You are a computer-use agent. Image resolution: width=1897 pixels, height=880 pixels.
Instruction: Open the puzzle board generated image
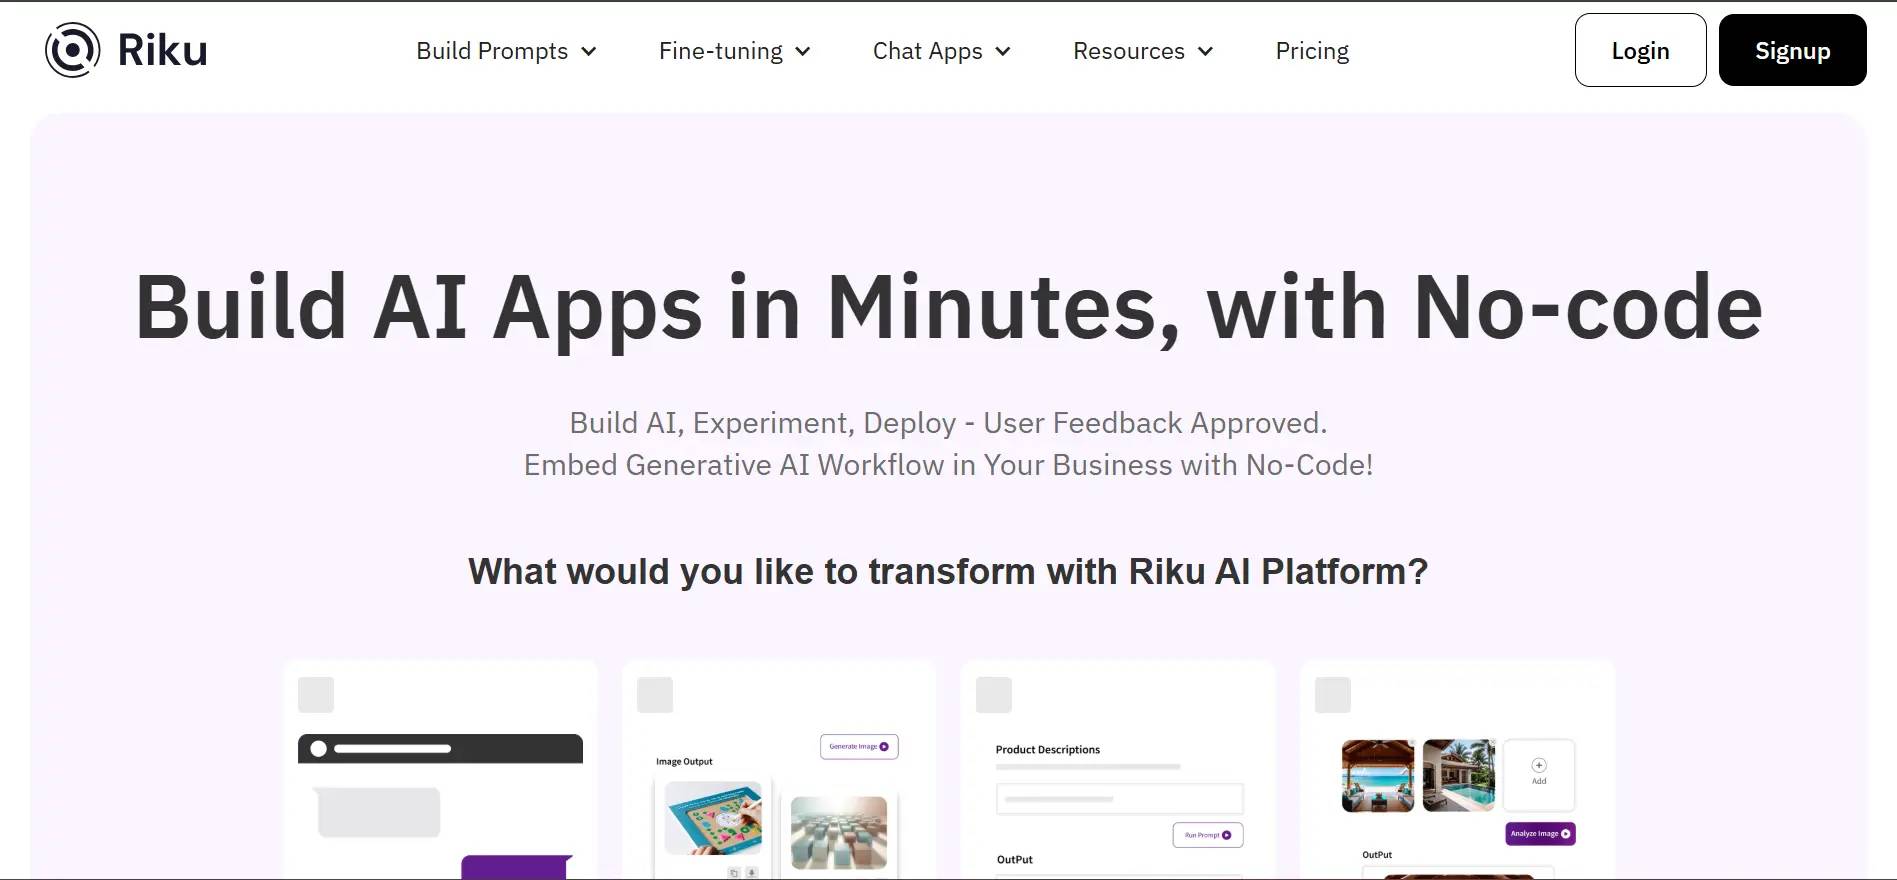[x=713, y=818]
